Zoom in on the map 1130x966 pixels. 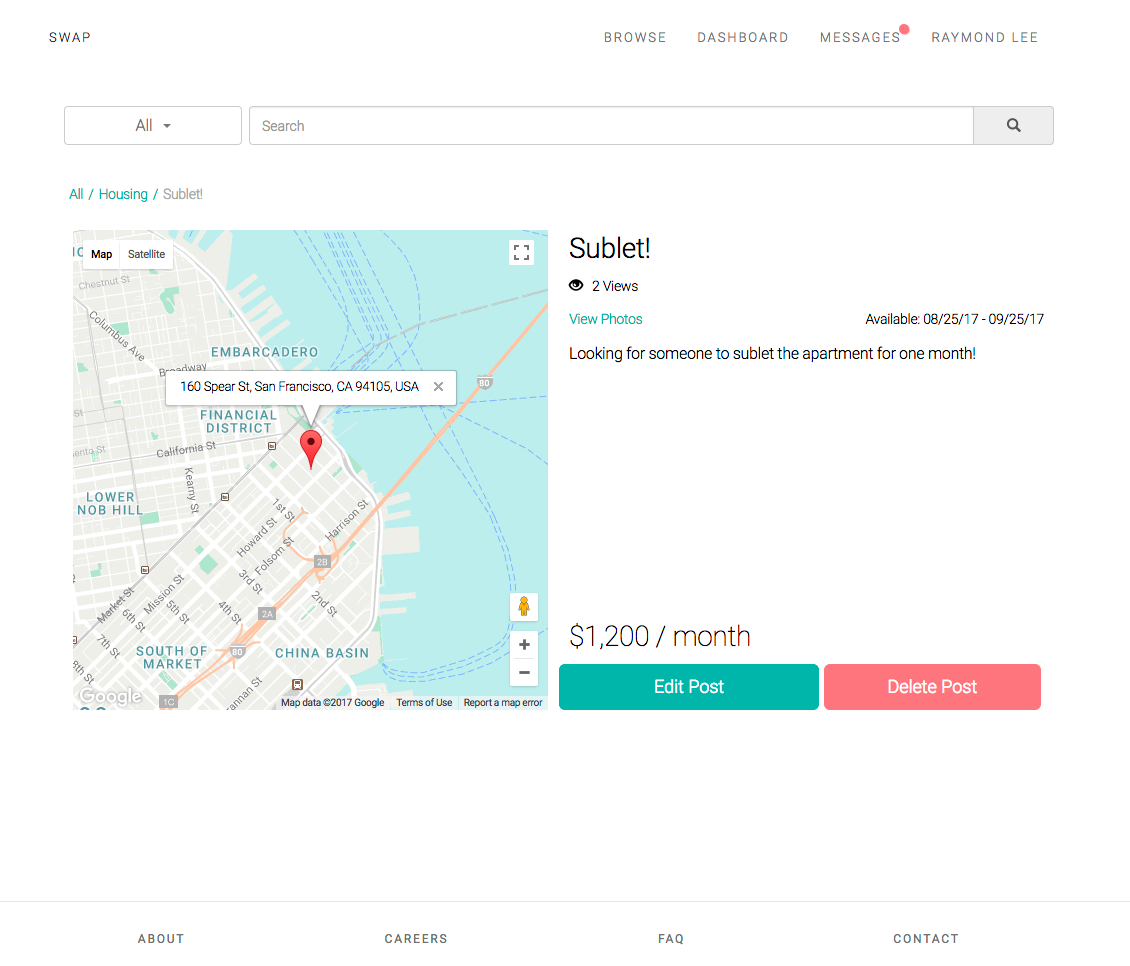coord(525,644)
